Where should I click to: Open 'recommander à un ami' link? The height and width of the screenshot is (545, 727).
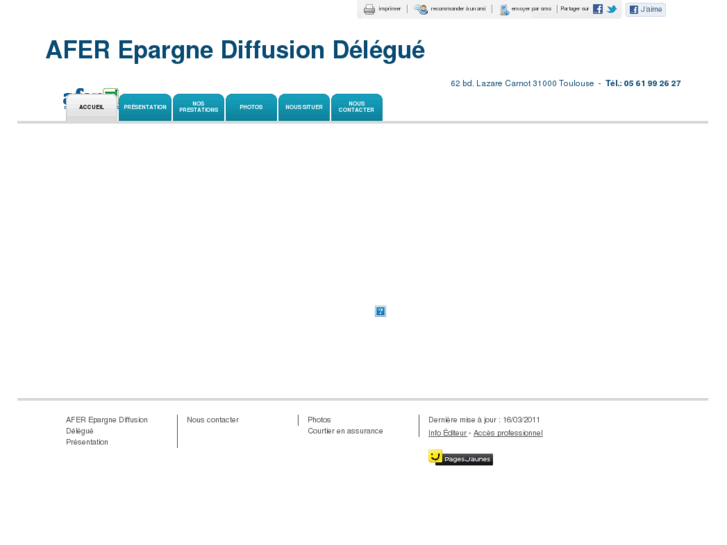458,9
